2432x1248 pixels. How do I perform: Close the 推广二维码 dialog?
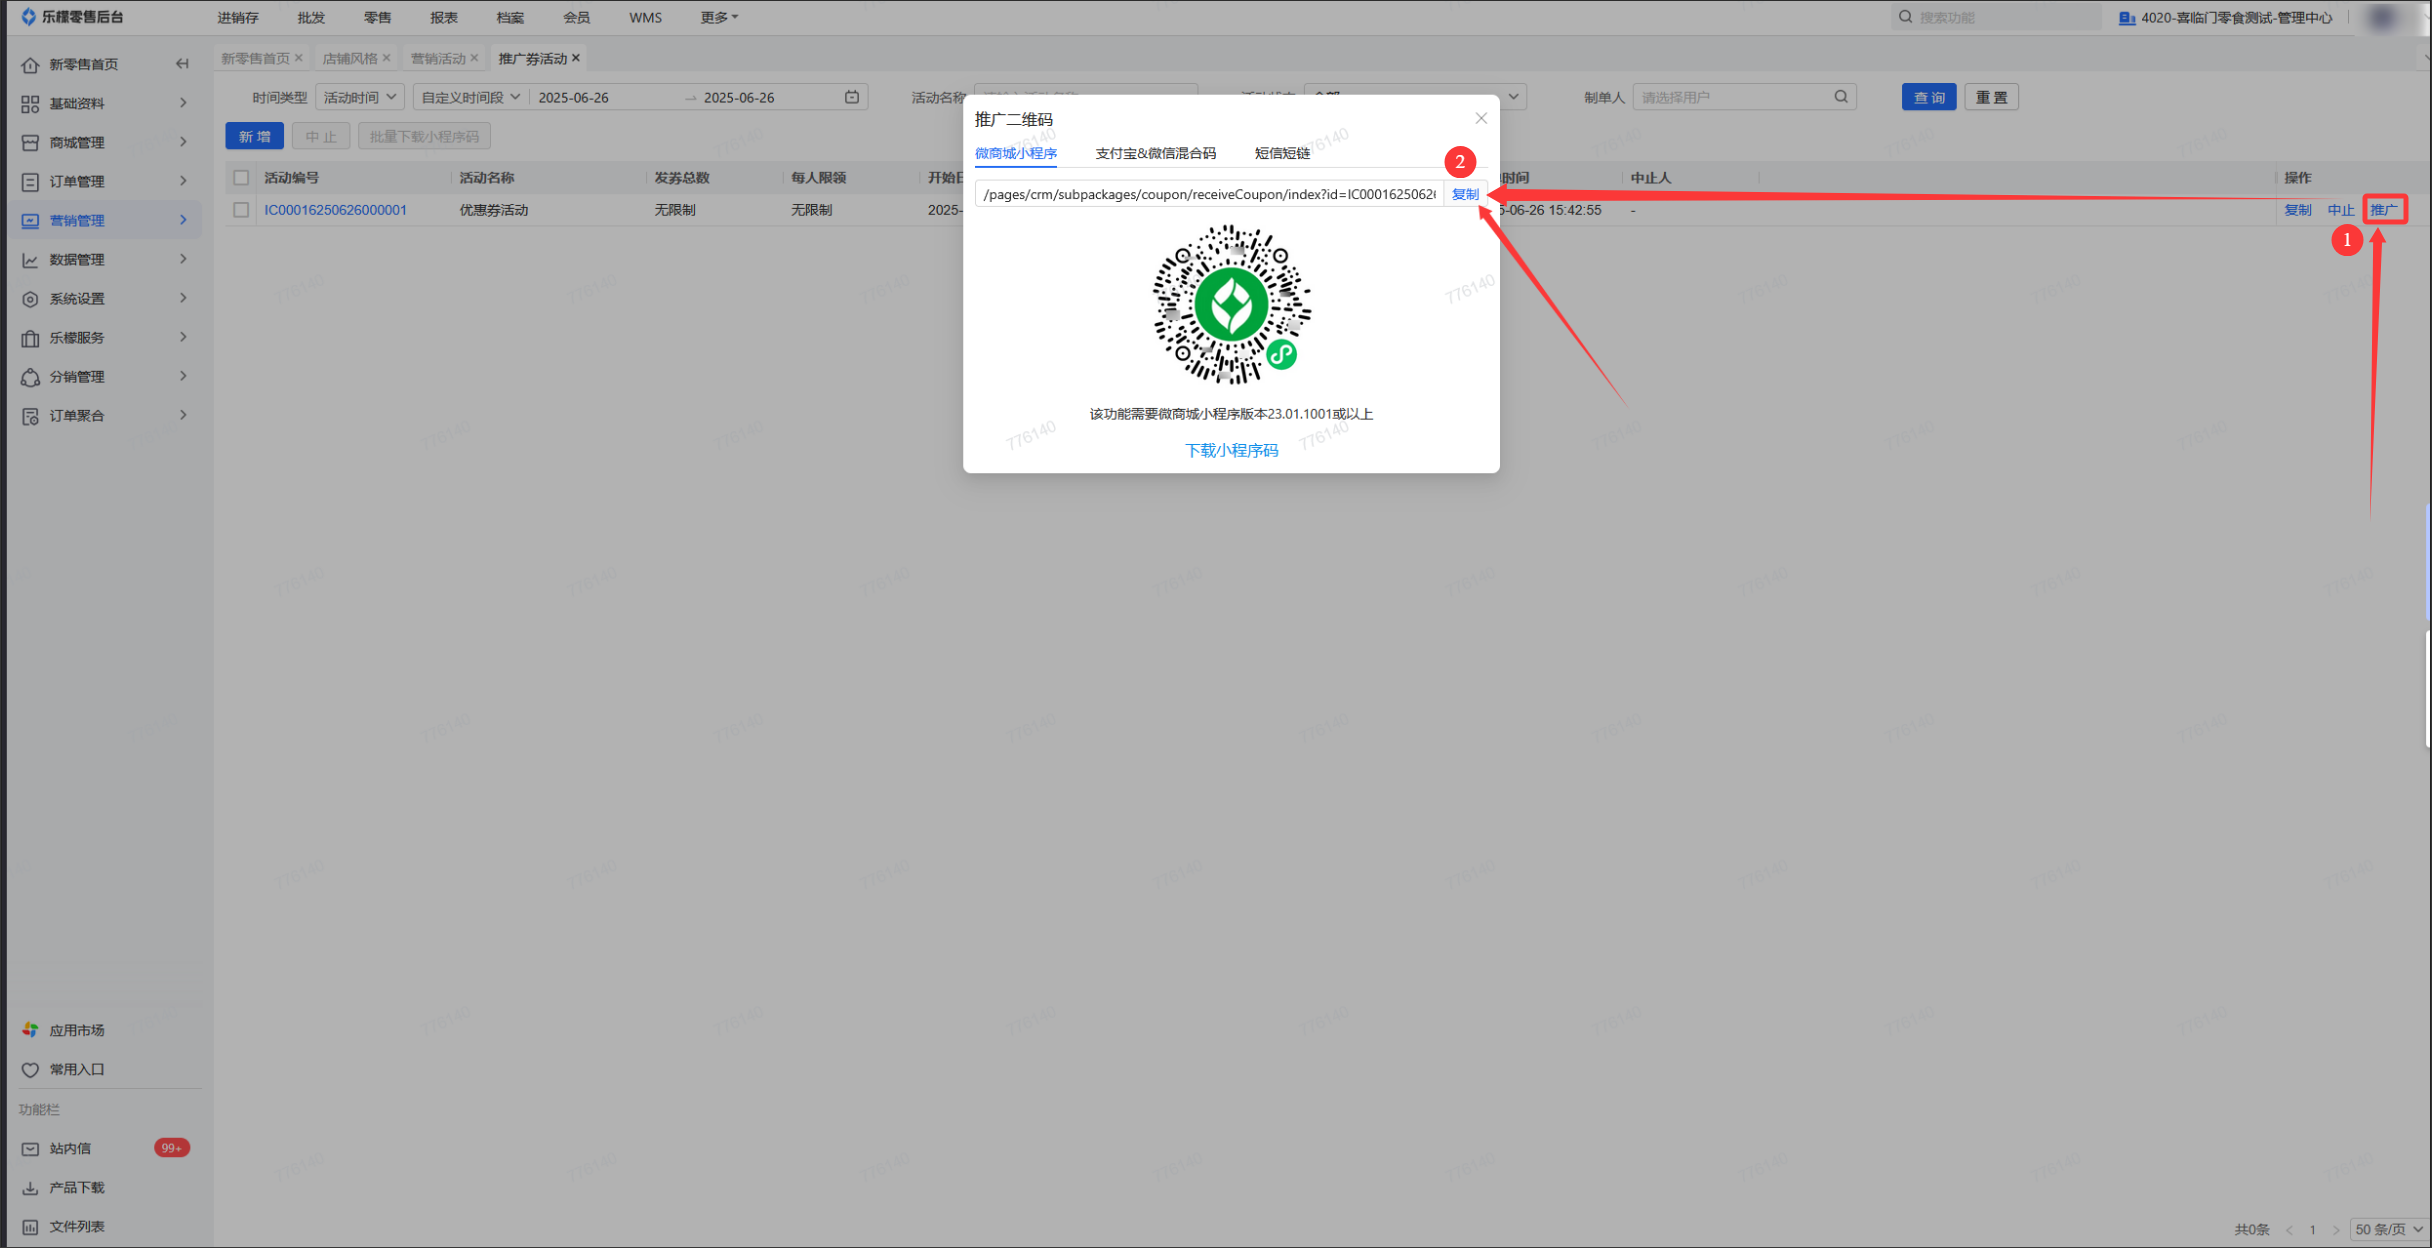point(1481,118)
